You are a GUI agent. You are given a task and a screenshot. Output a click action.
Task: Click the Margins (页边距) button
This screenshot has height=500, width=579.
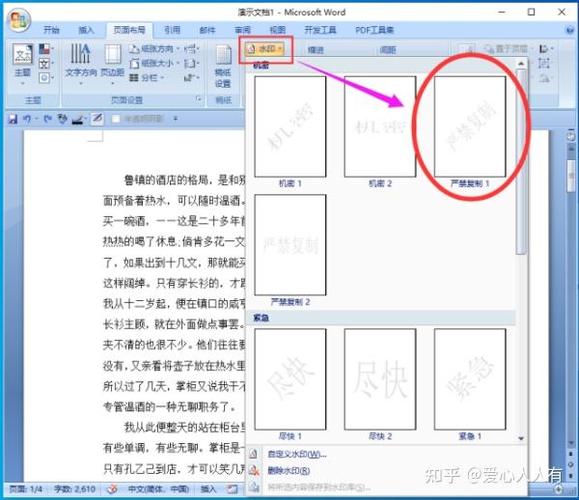click(113, 64)
